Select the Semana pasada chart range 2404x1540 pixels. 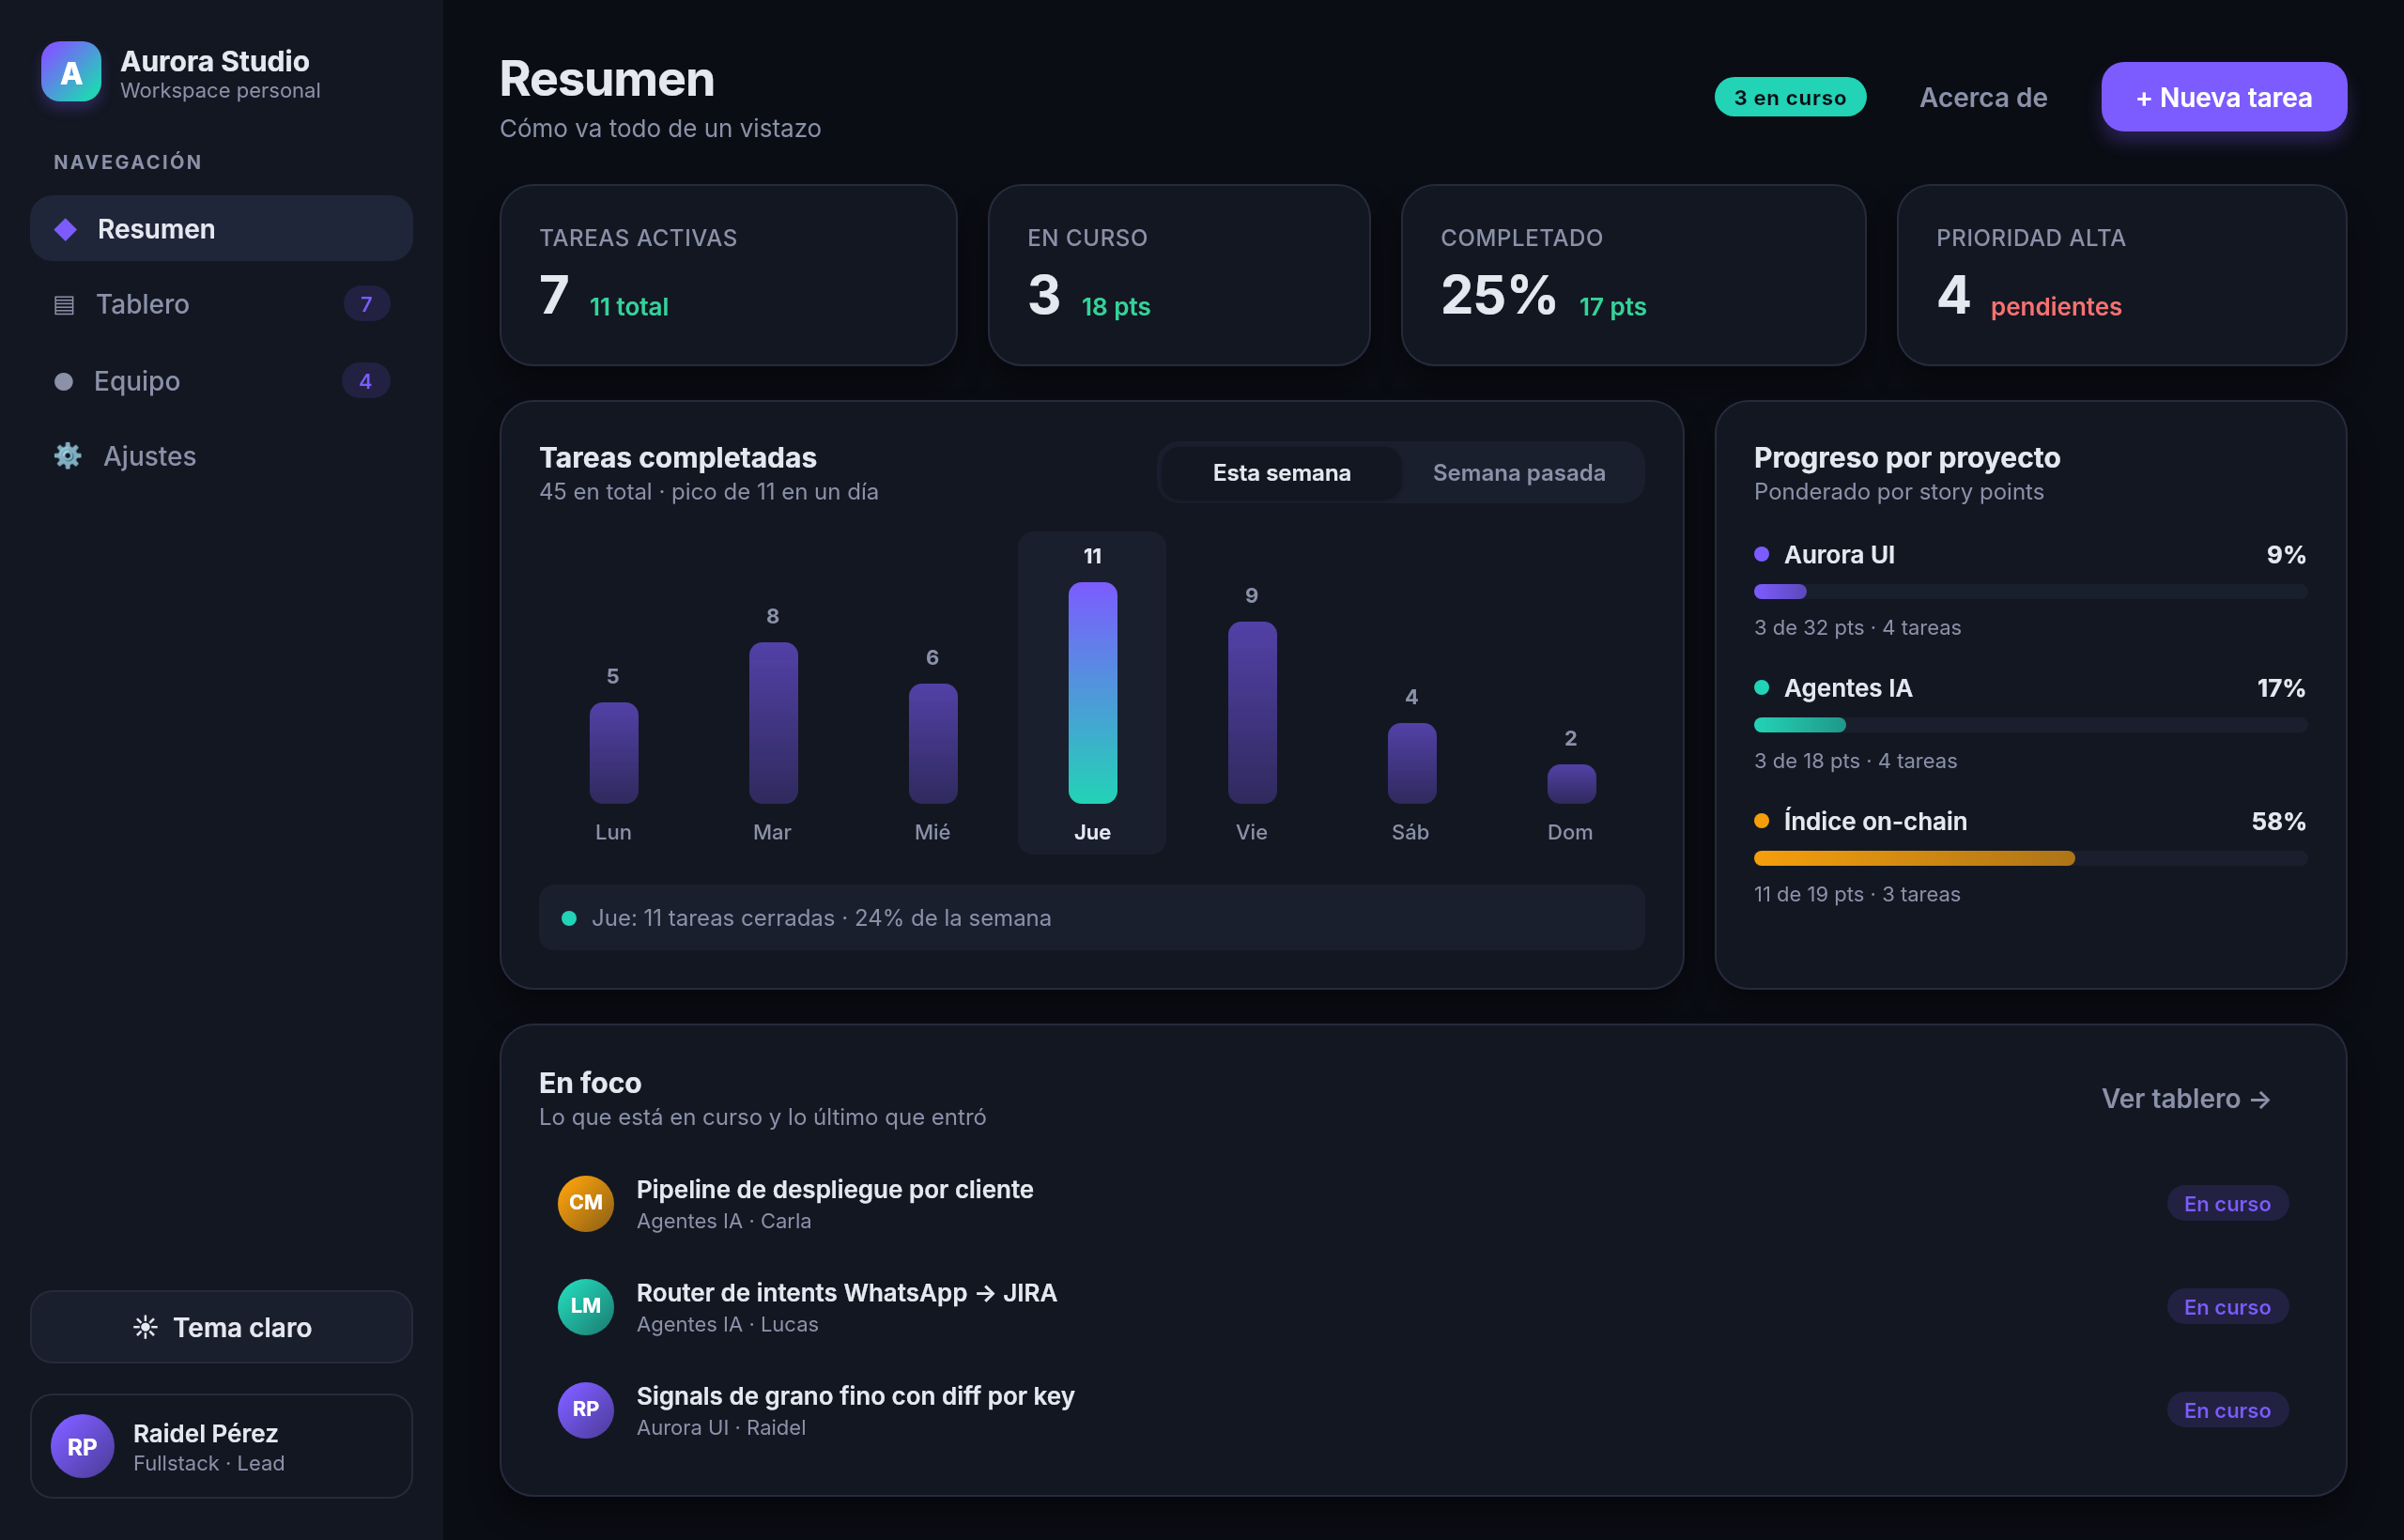click(x=1519, y=473)
